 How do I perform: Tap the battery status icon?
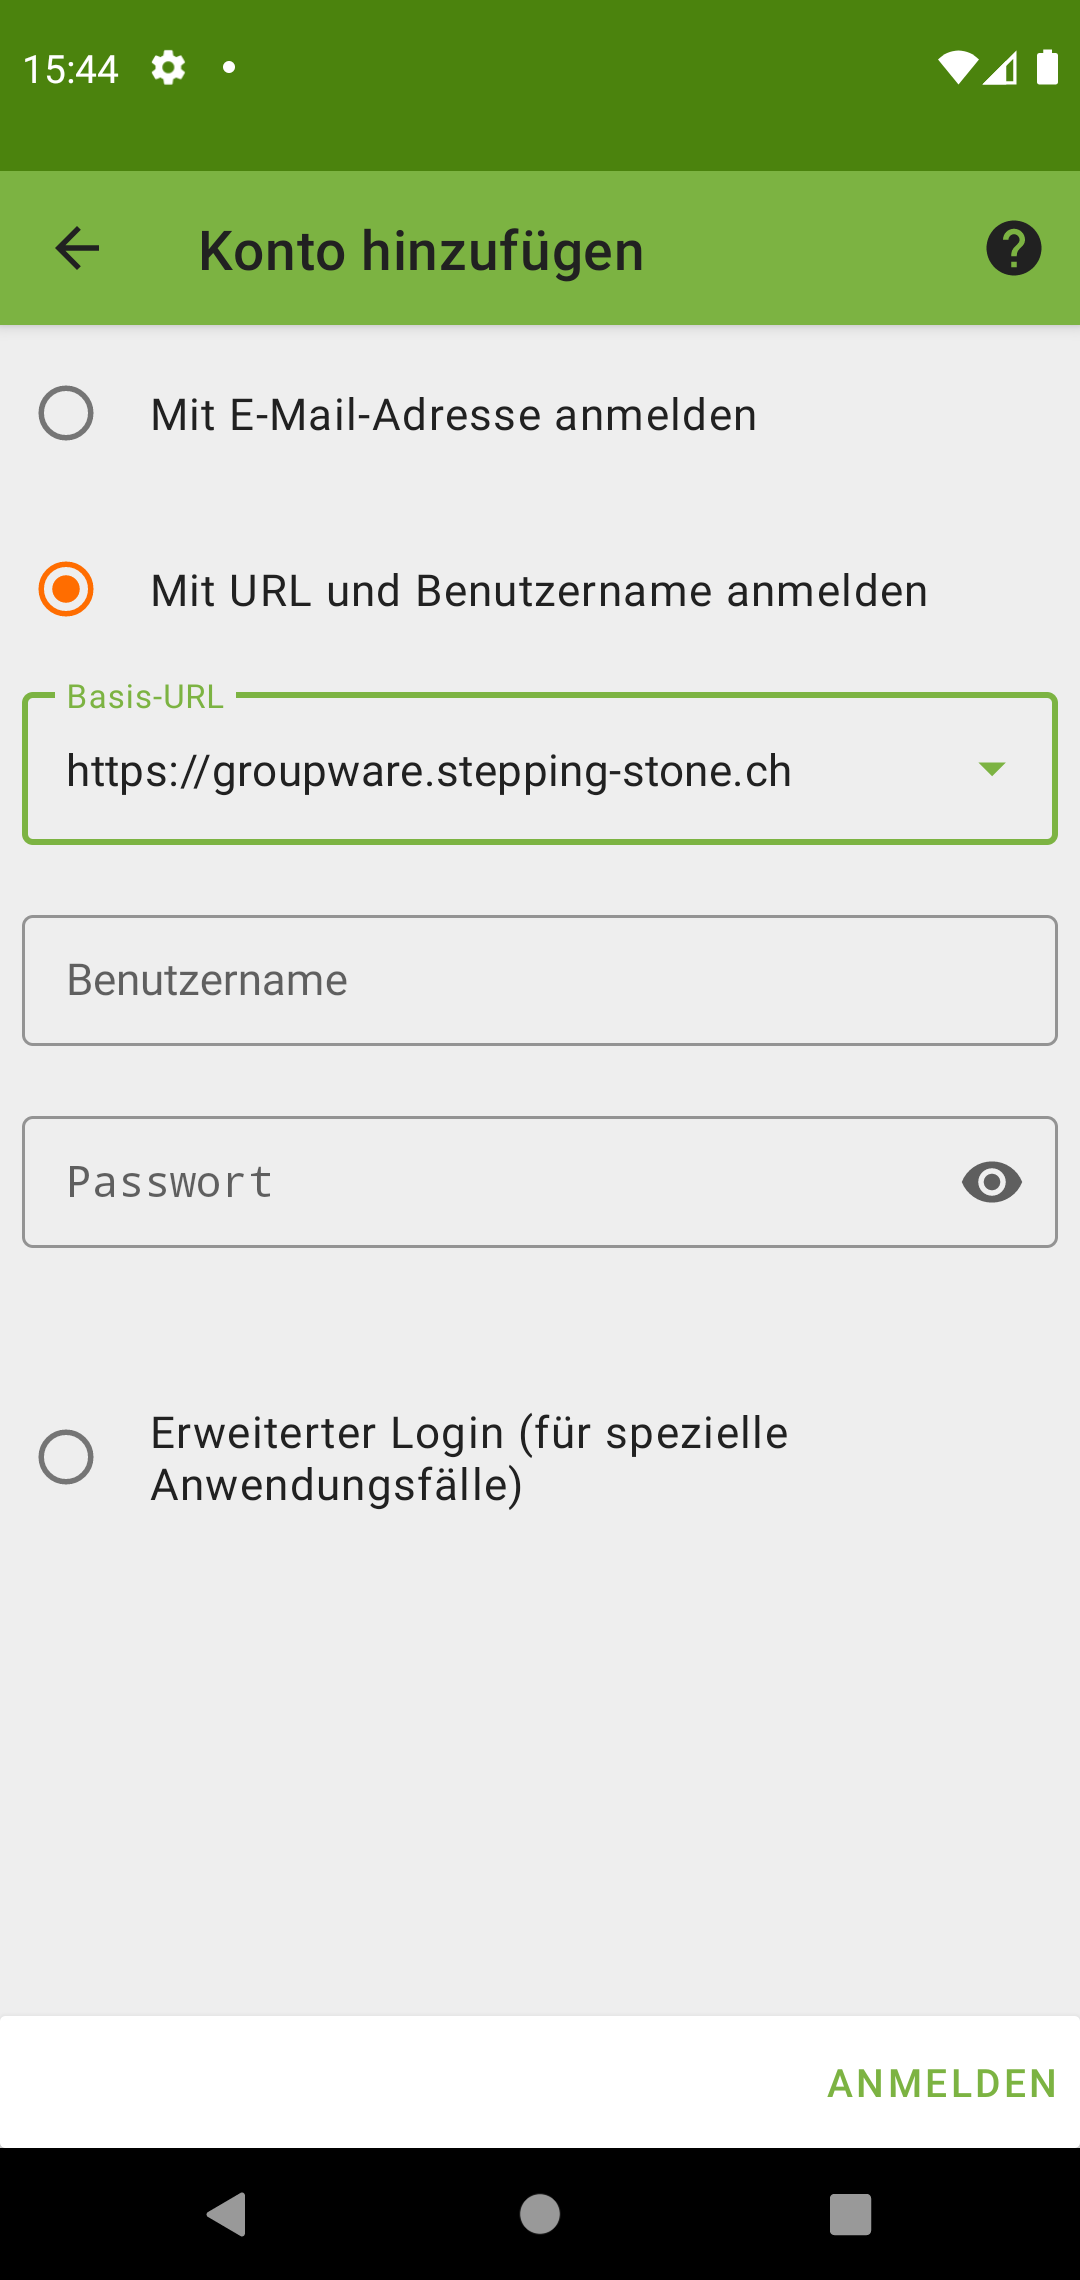pos(1047,68)
